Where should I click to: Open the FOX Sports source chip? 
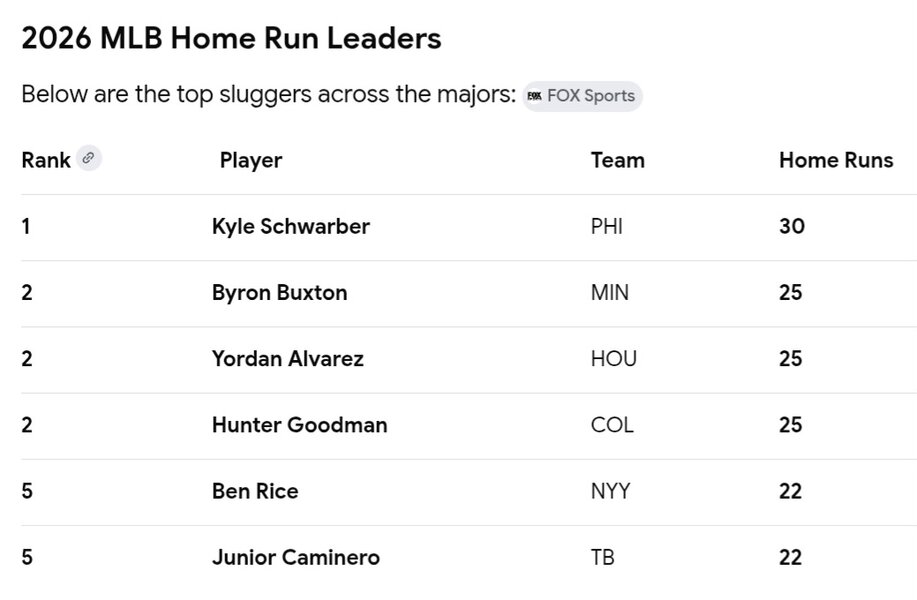pyautogui.click(x=582, y=96)
